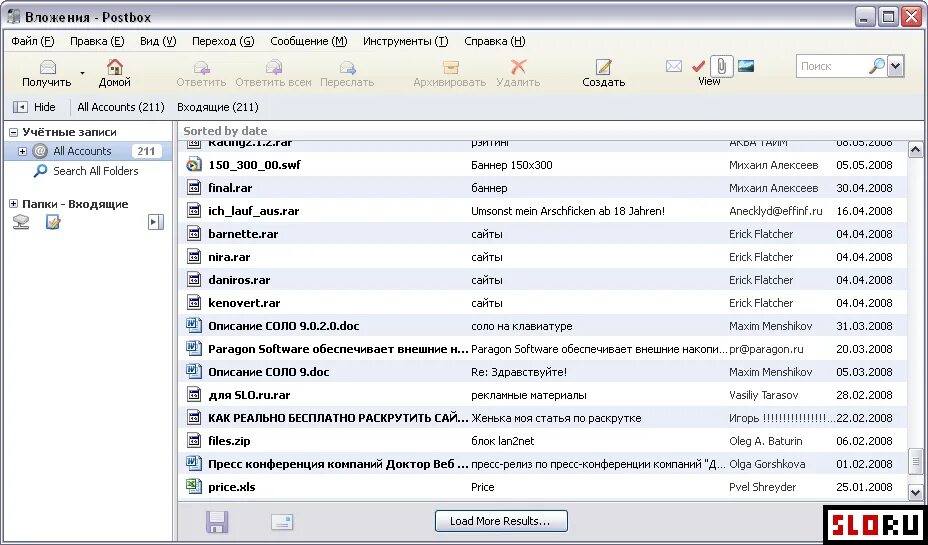Click Word icon of Описание СОЛО 9.0.2.0.doc
928x545 pixels.
194,325
